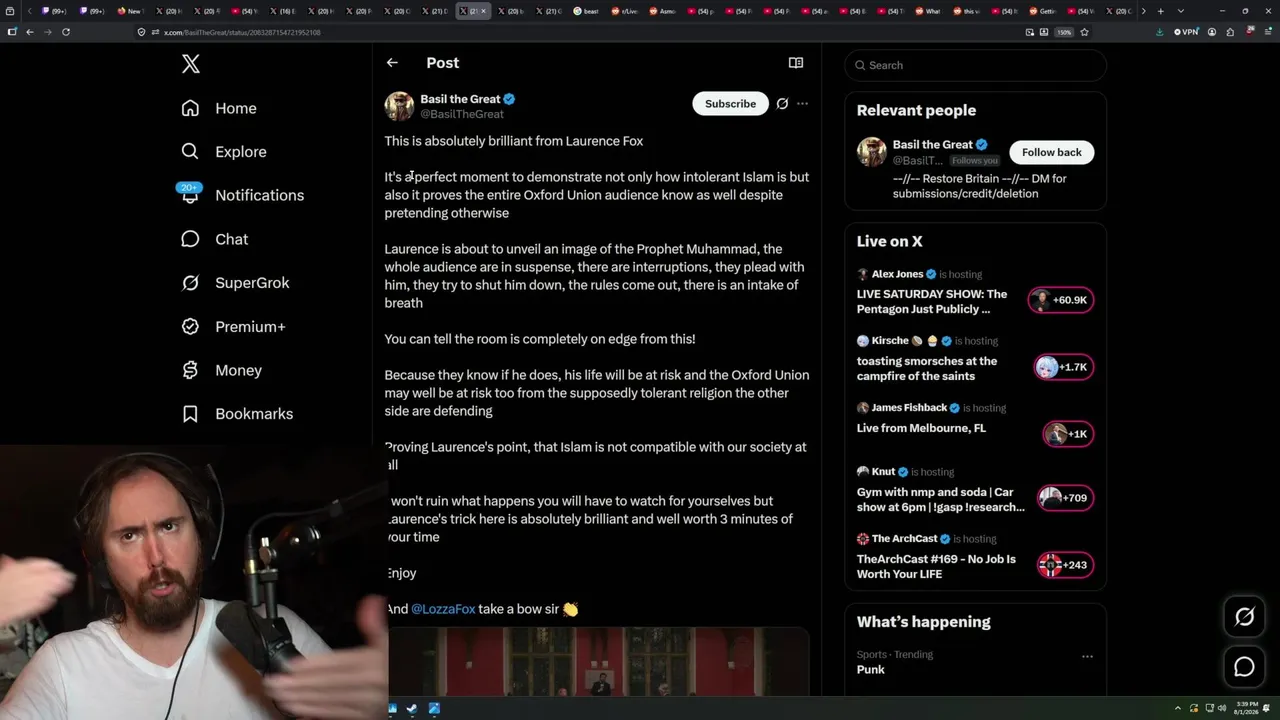This screenshot has width=1280, height=720.
Task: Open Basil the Great's post avatar
Action: coord(399,106)
